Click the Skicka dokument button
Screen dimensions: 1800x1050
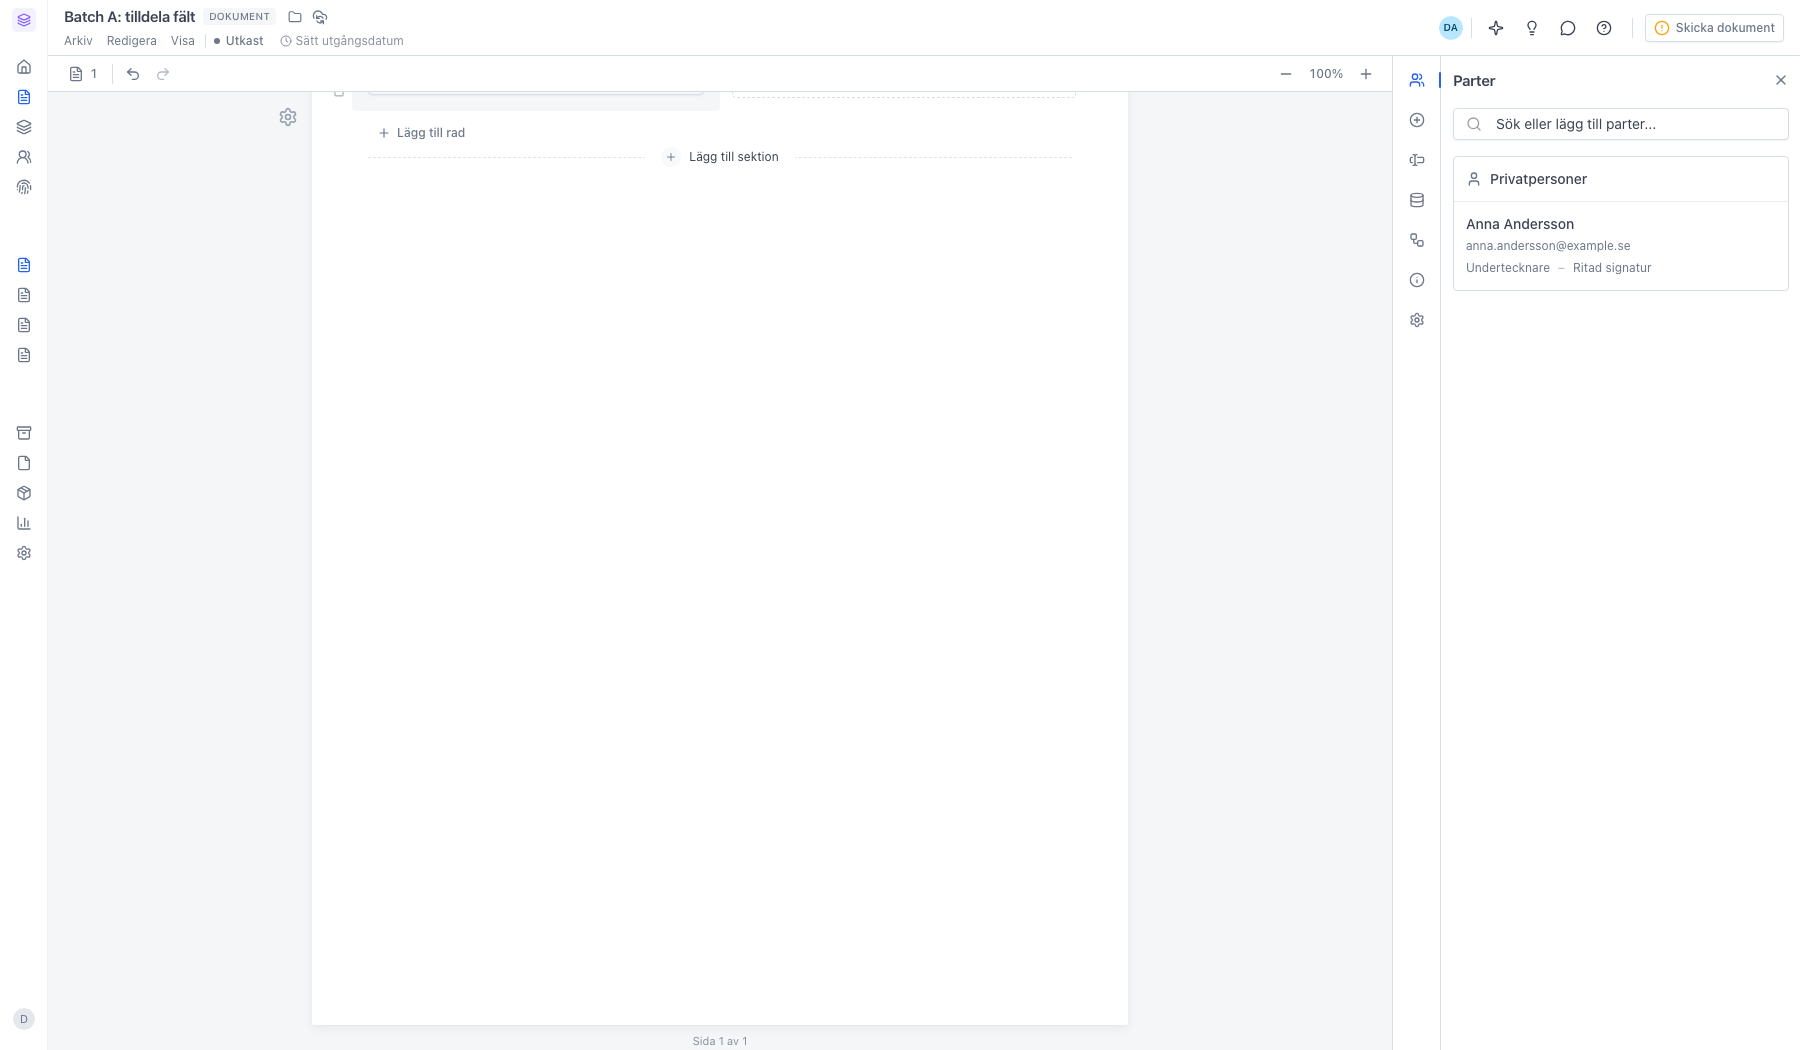1714,28
